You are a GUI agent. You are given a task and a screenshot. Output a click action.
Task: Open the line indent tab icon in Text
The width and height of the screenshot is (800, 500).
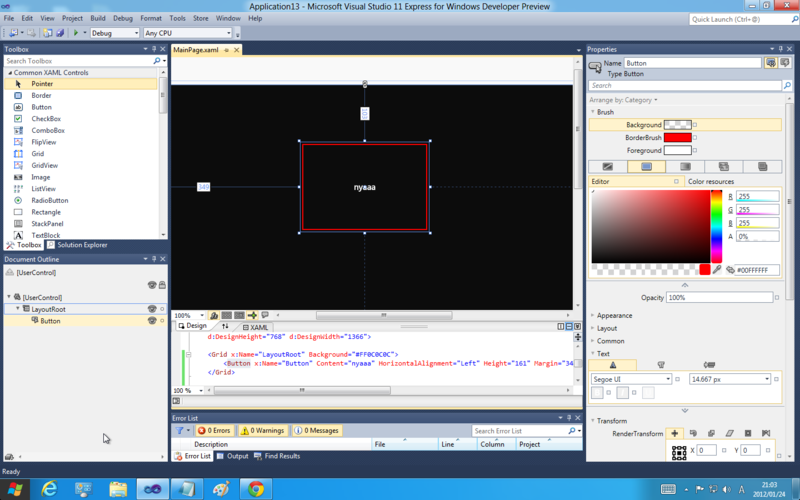tap(709, 365)
